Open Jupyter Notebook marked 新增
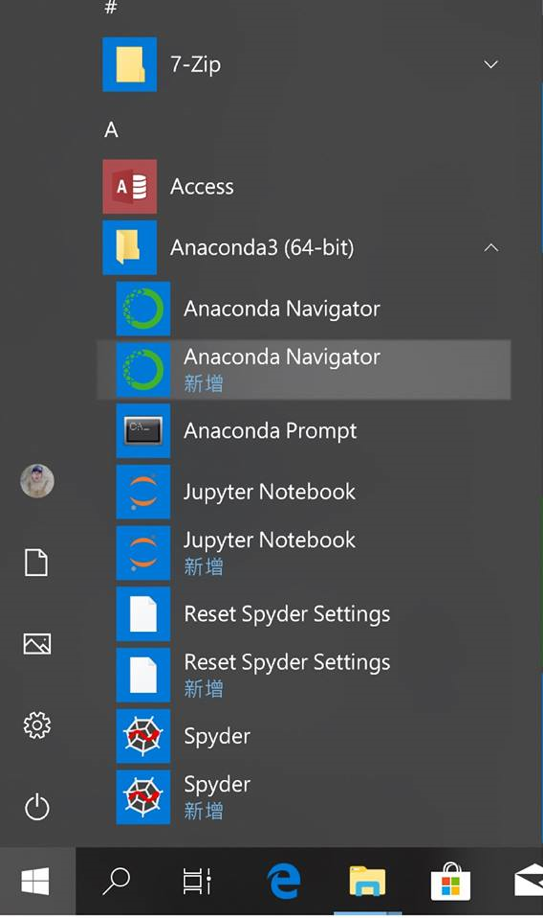This screenshot has width=543, height=918. pos(143,553)
